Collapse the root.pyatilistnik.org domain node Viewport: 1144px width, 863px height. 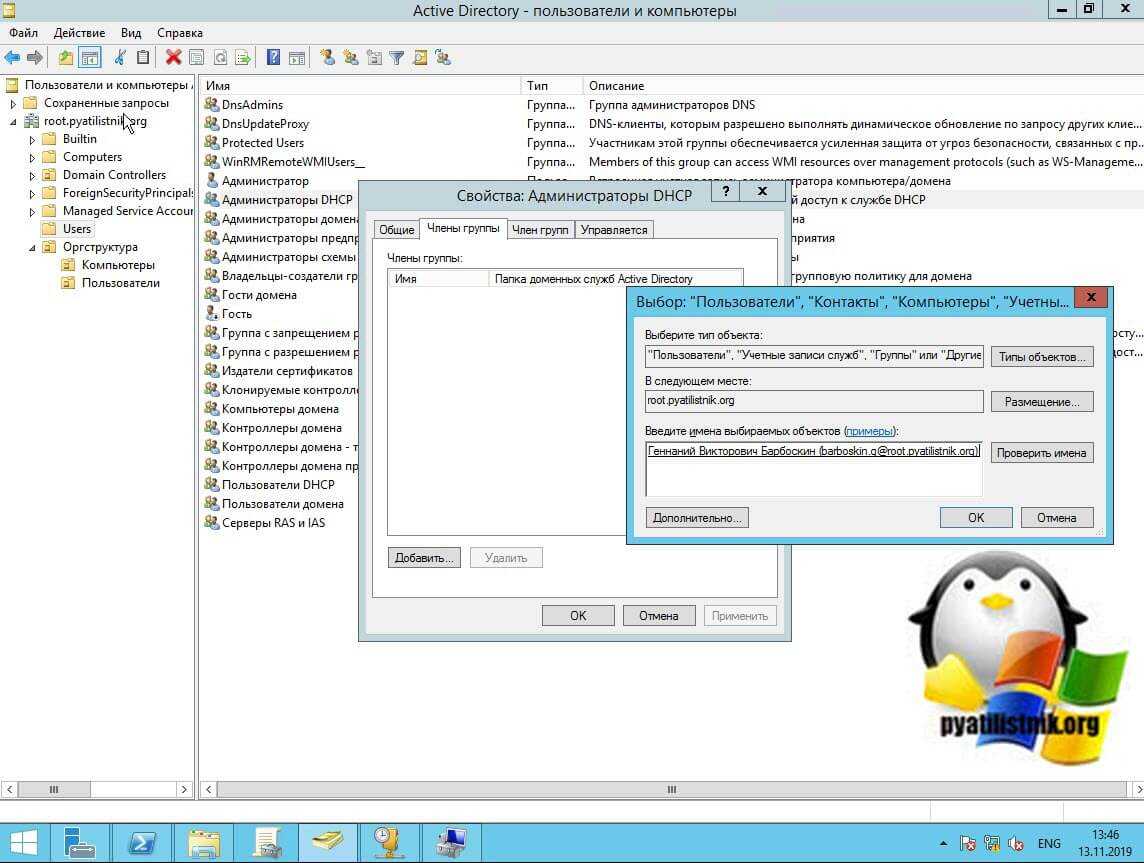click(13, 122)
